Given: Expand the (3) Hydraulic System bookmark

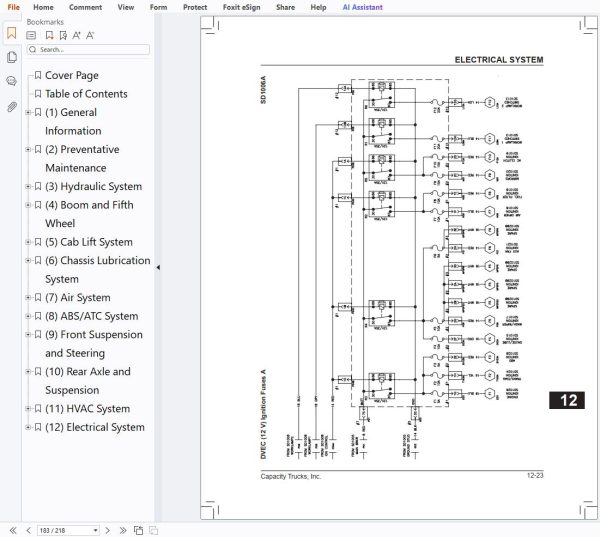Looking at the screenshot, I should pyautogui.click(x=28, y=186).
